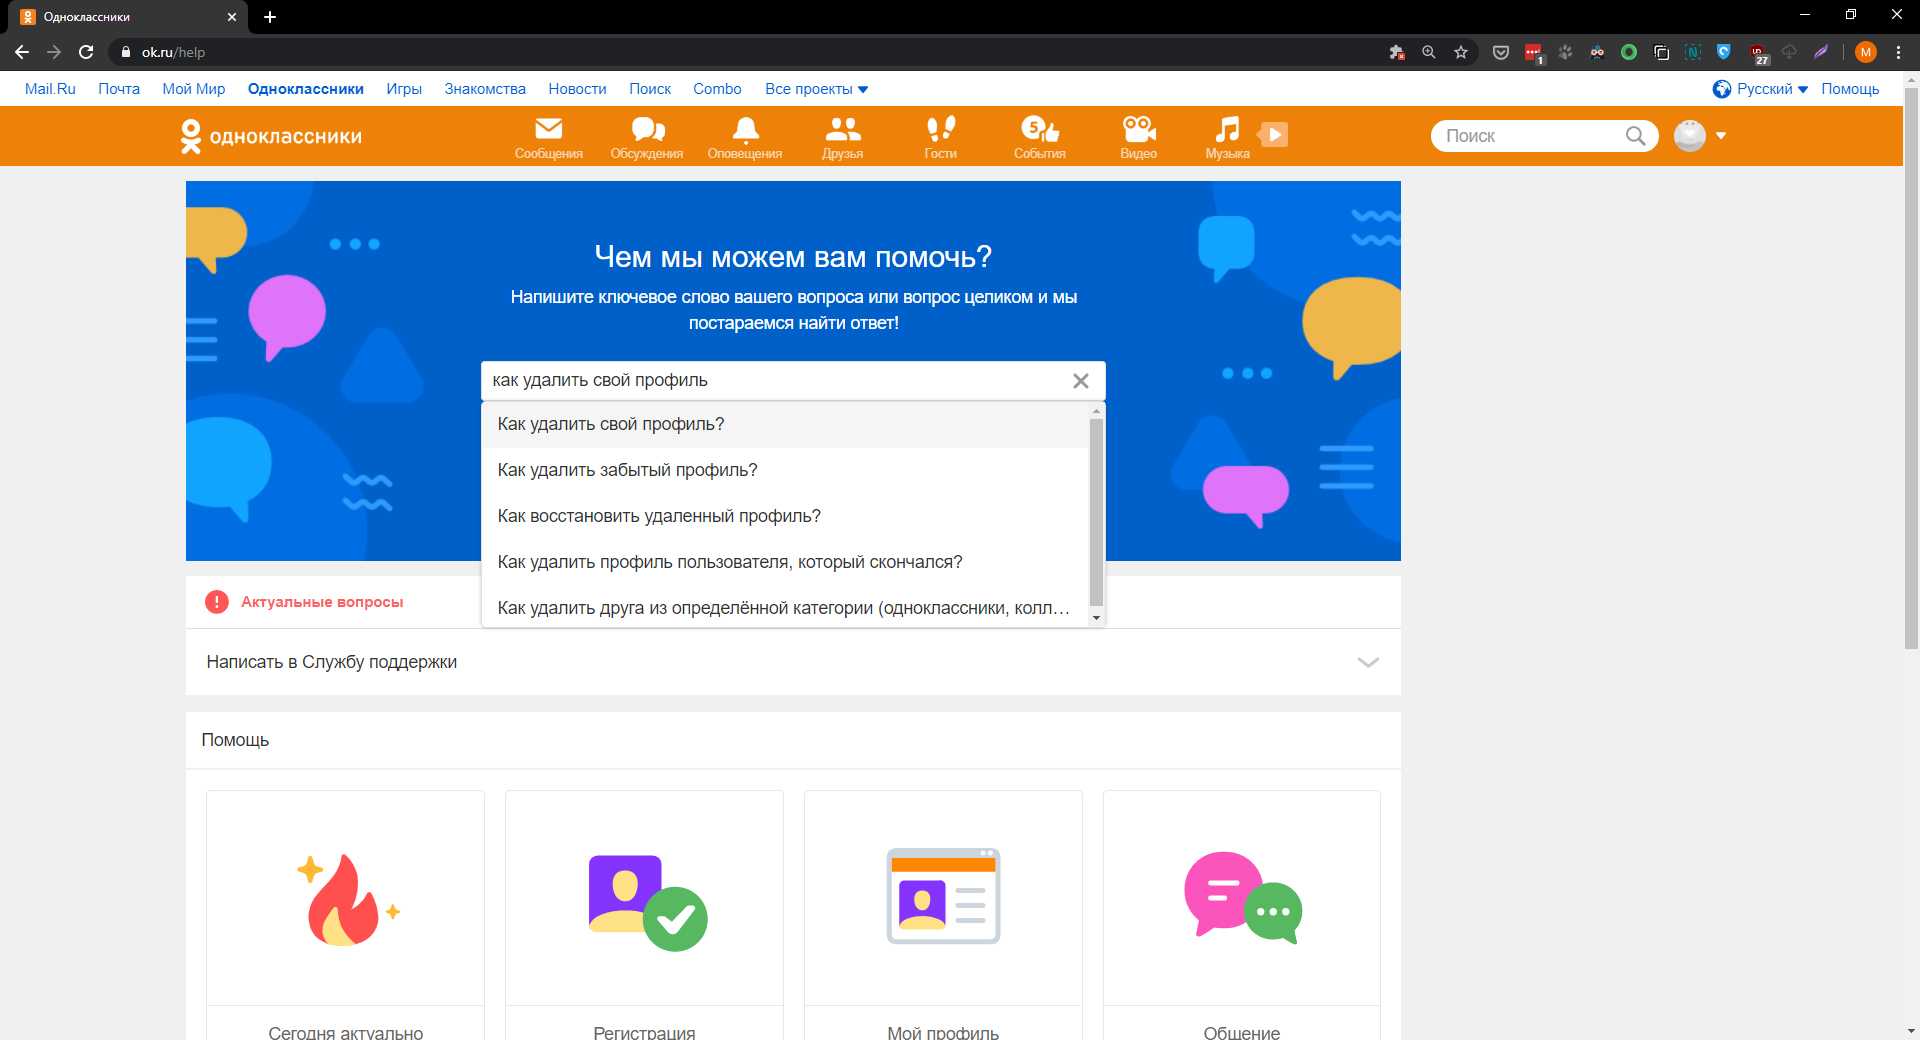Choose suggestion Как восстановить удаленный профиль?
1920x1040 pixels.
click(x=659, y=516)
